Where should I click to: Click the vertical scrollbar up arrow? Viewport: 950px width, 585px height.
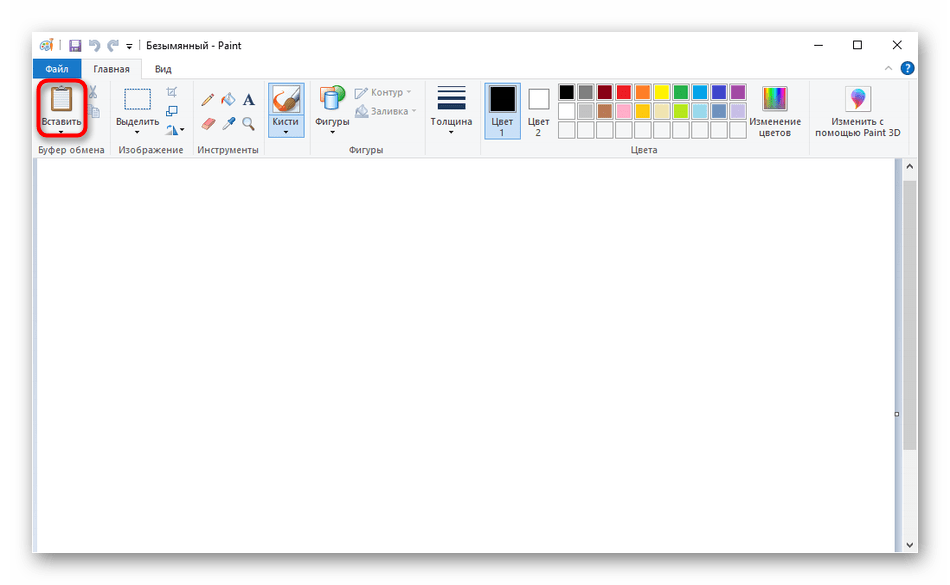click(x=909, y=166)
